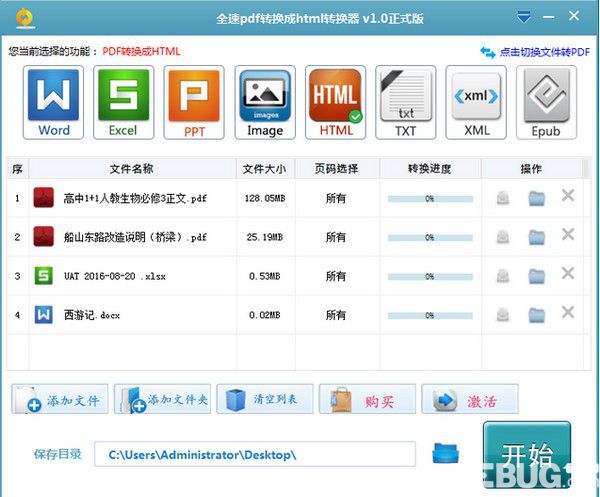Image resolution: width=600 pixels, height=497 pixels.
Task: Click the 保存目录 path input field
Action: click(x=255, y=454)
